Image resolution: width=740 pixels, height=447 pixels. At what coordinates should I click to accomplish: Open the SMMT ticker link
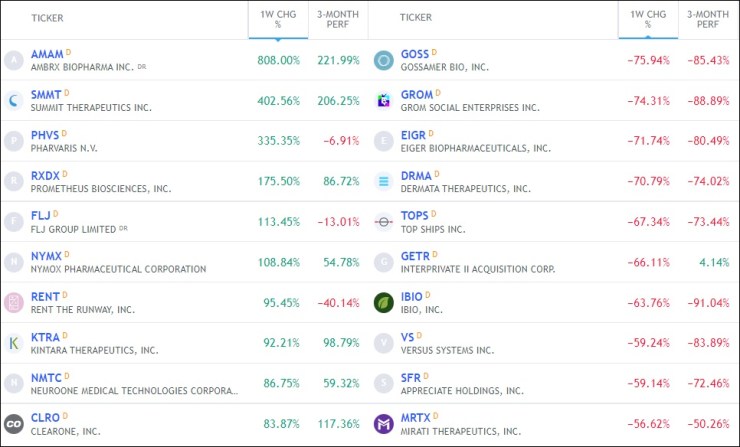[46, 94]
